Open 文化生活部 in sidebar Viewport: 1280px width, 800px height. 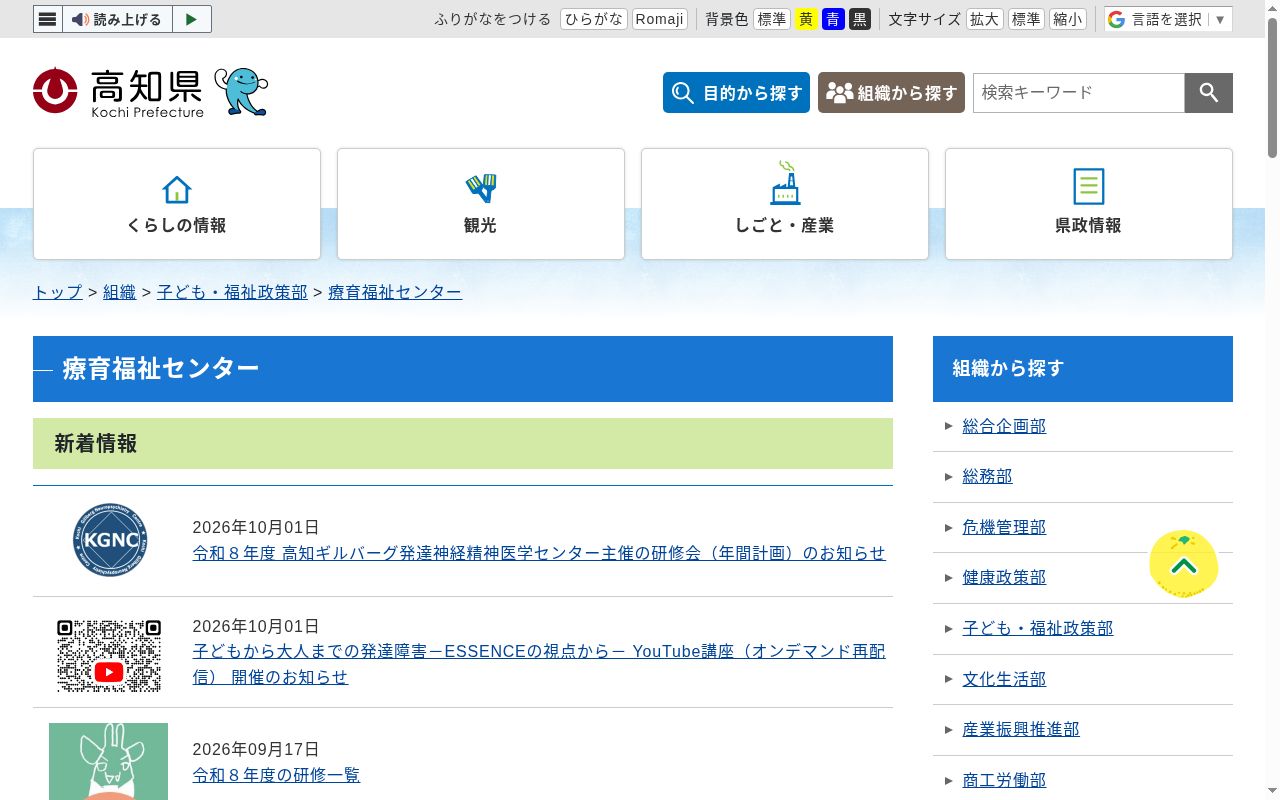point(1004,679)
